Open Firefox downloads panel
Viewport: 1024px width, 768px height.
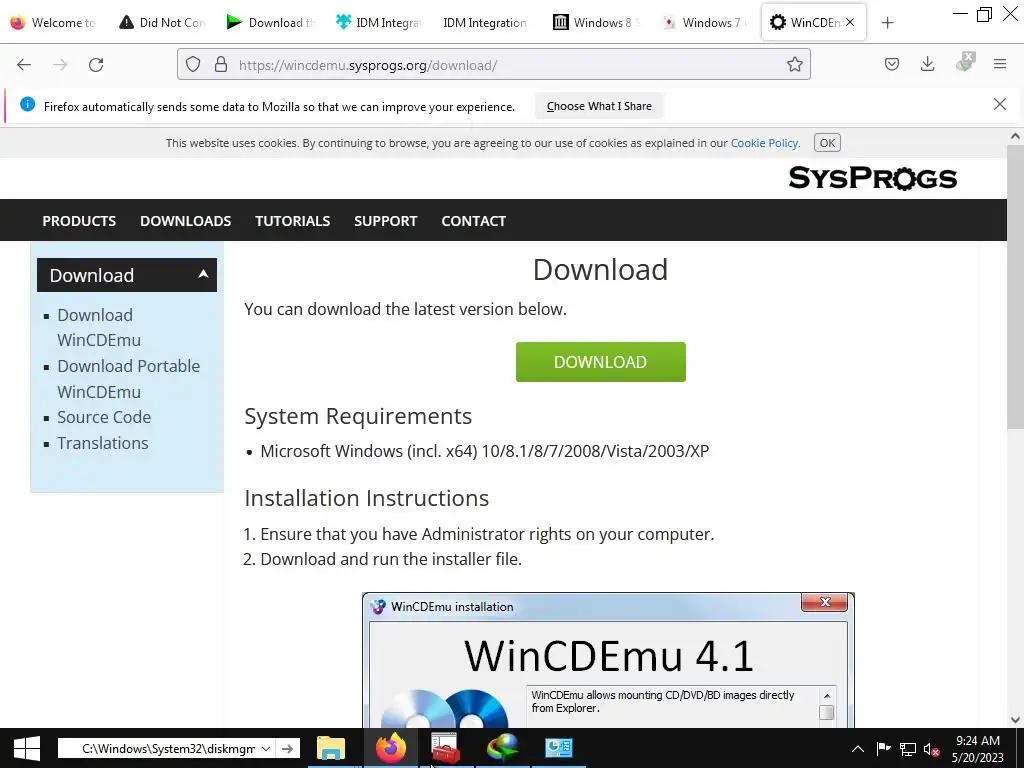coord(927,65)
